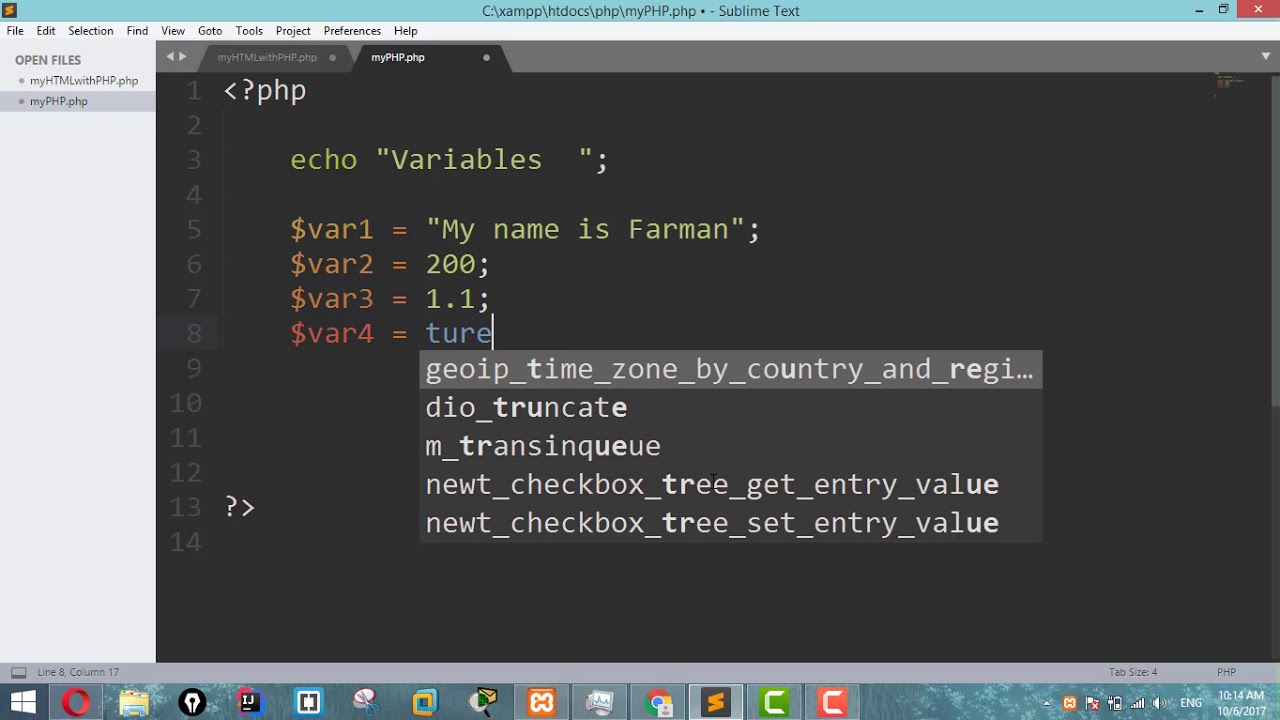Open the Brackets editor taskbar icon
This screenshot has width=1280, height=720.
coord(308,702)
